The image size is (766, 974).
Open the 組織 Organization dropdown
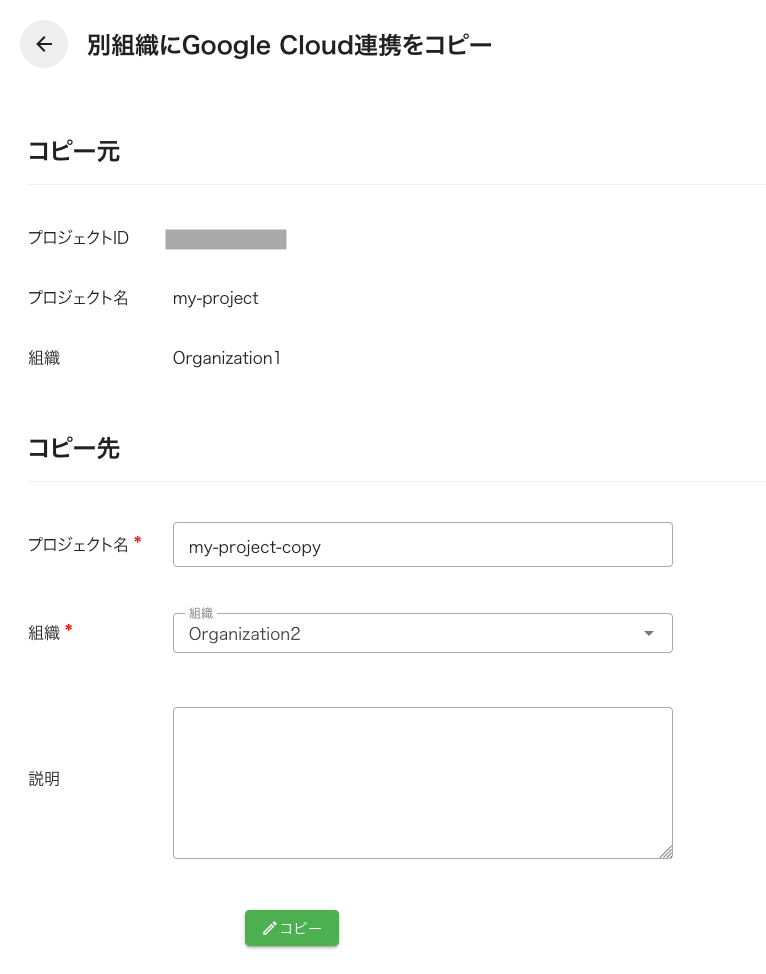422,632
